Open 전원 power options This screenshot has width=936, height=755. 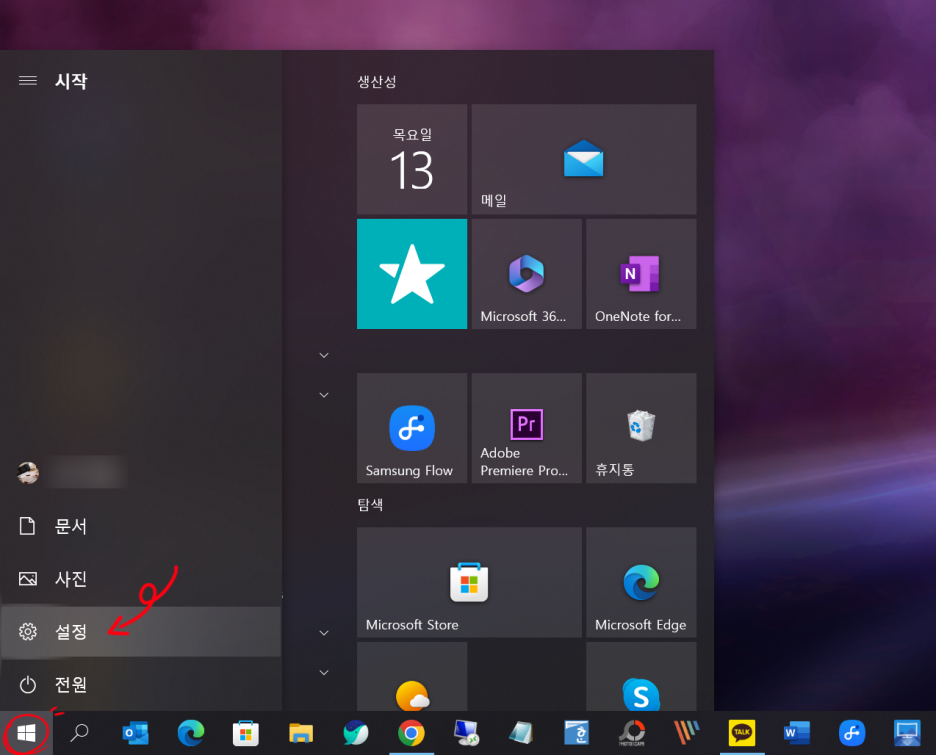click(141, 684)
